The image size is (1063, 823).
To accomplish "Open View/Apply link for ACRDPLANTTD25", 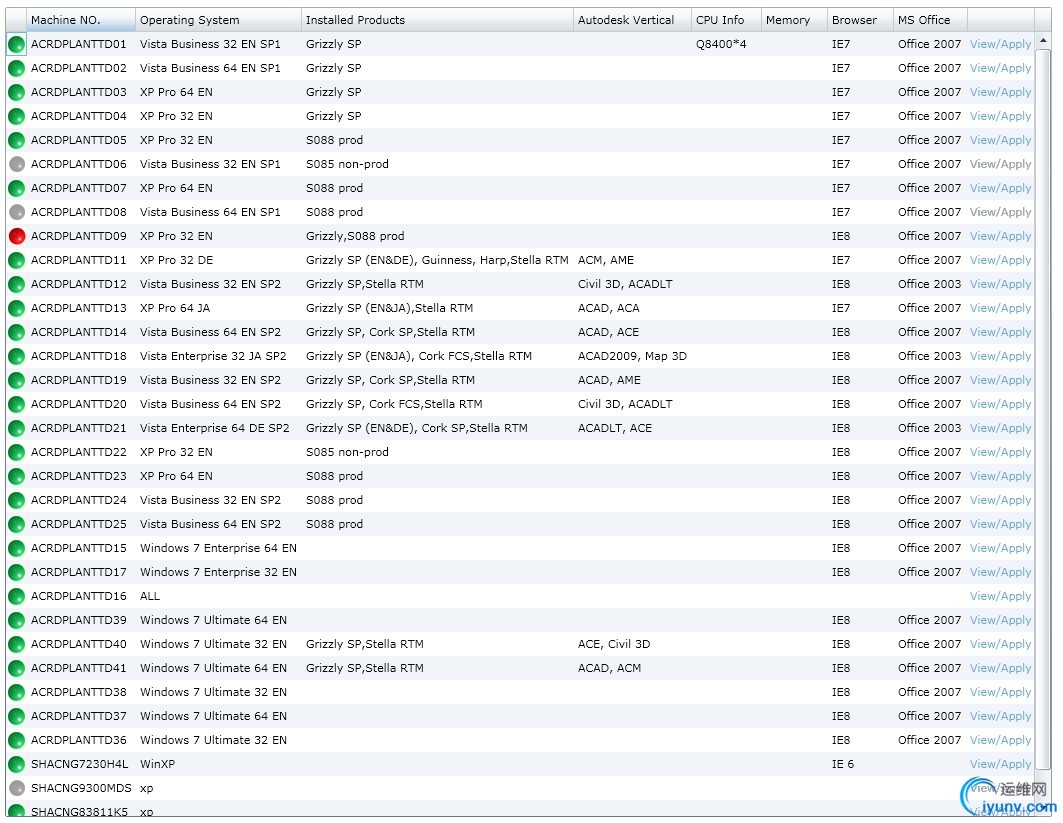I will pyautogui.click(x=1000, y=524).
